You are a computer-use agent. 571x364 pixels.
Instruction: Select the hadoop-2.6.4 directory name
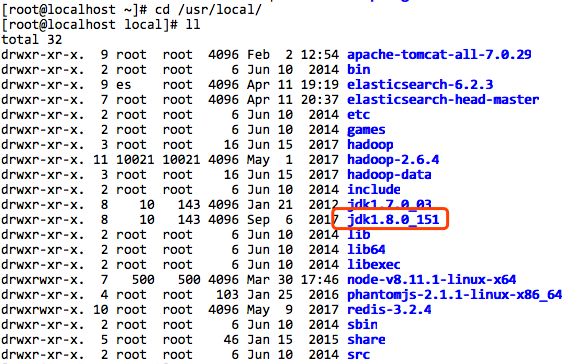click(x=393, y=160)
